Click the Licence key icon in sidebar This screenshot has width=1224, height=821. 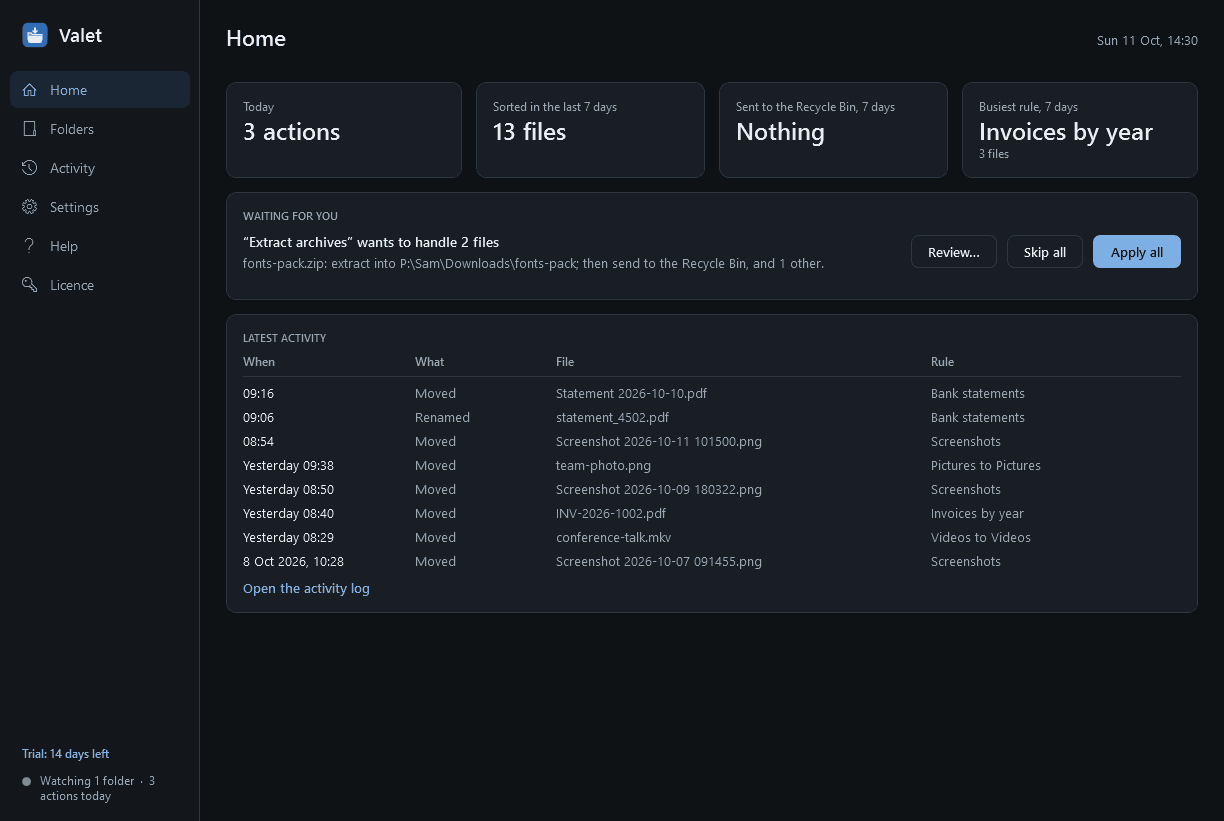point(30,285)
